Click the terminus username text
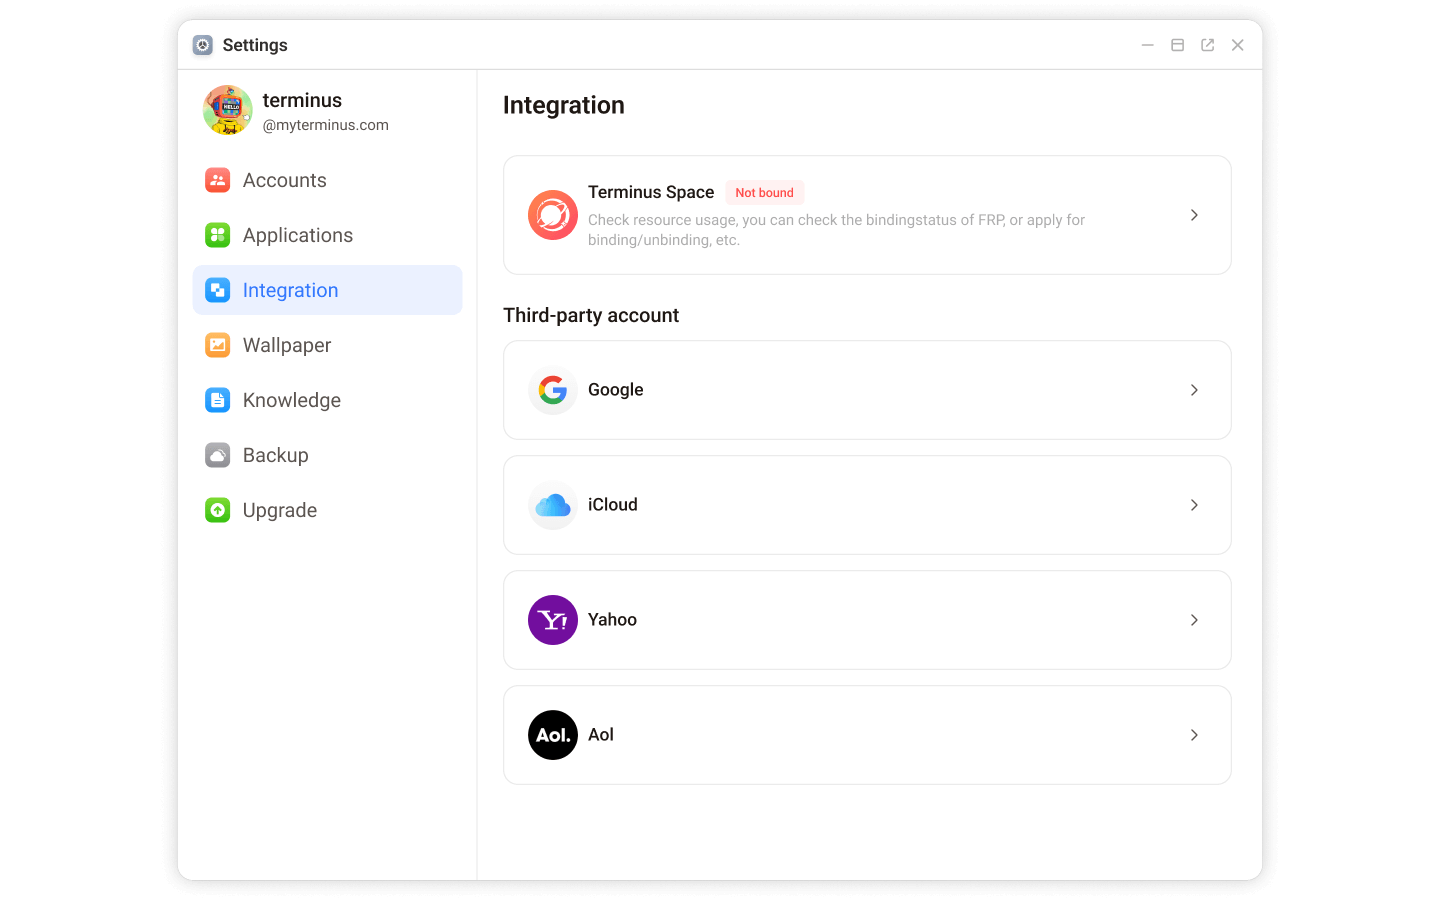The height and width of the screenshot is (900, 1440). (x=302, y=100)
